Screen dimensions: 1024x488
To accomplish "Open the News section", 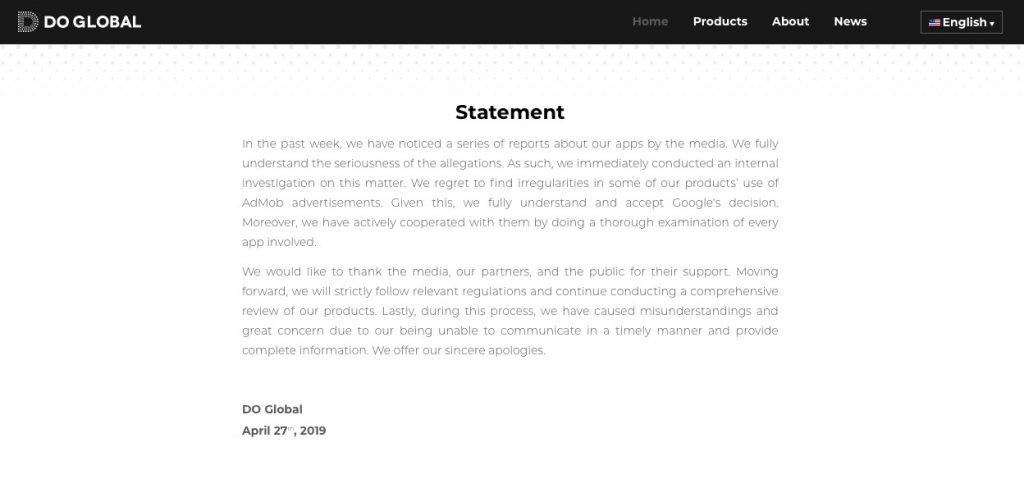I will [850, 21].
